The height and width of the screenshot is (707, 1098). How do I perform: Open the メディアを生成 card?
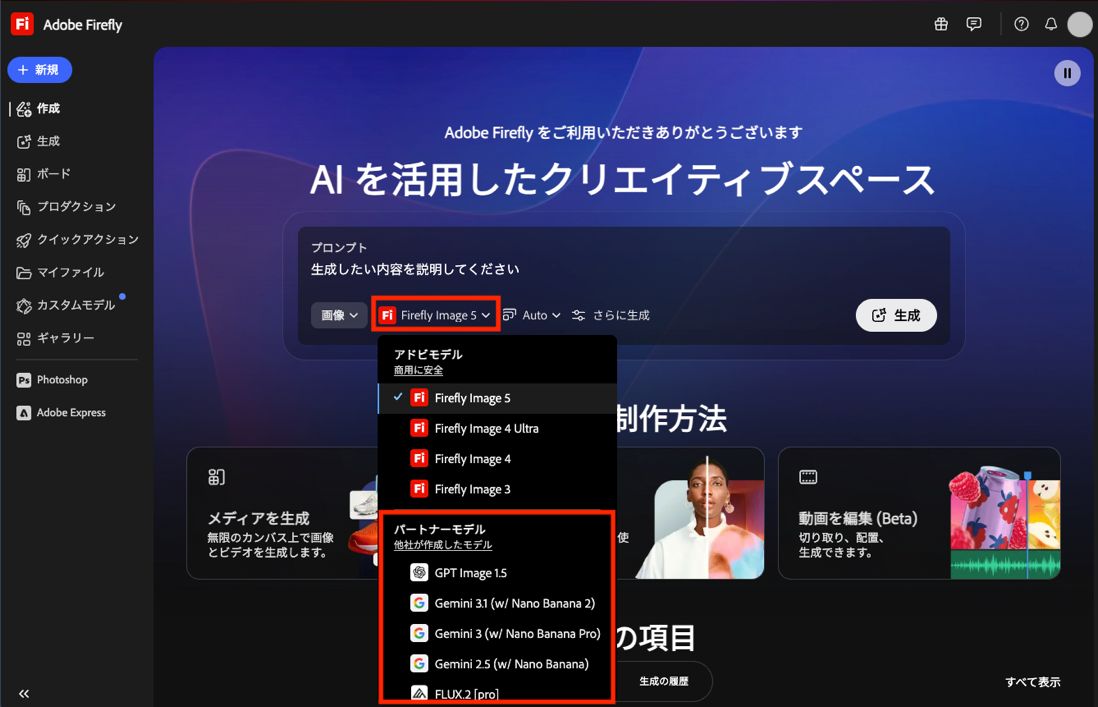(x=280, y=513)
